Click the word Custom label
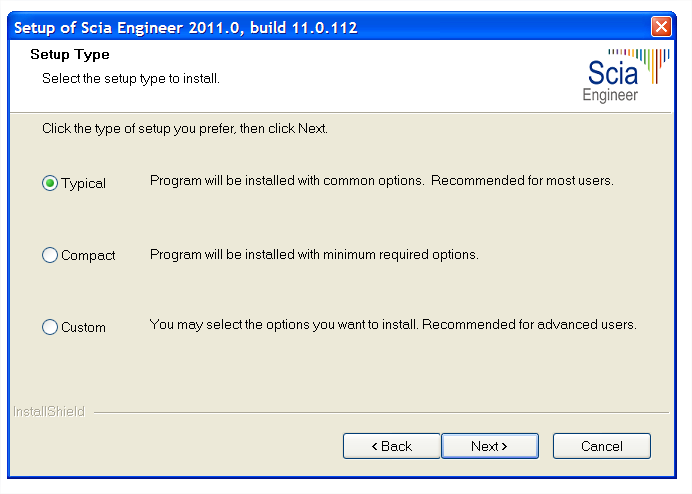Image resolution: width=692 pixels, height=494 pixels. click(x=83, y=327)
